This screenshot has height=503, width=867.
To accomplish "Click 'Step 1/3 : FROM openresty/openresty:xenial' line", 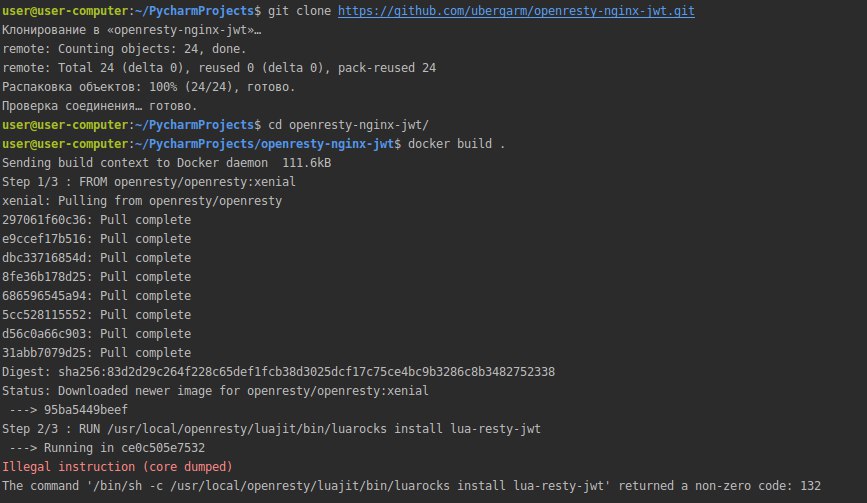I will click(149, 182).
